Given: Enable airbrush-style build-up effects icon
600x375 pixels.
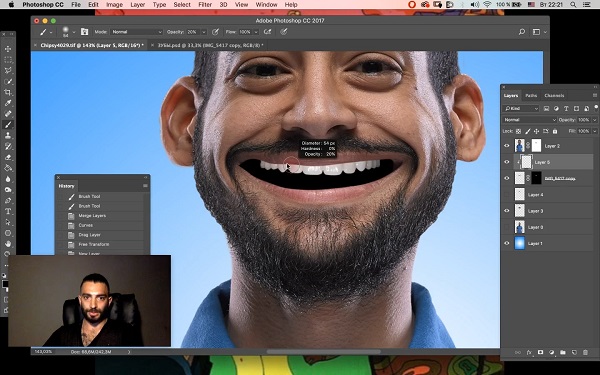Looking at the screenshot, I should click(267, 32).
